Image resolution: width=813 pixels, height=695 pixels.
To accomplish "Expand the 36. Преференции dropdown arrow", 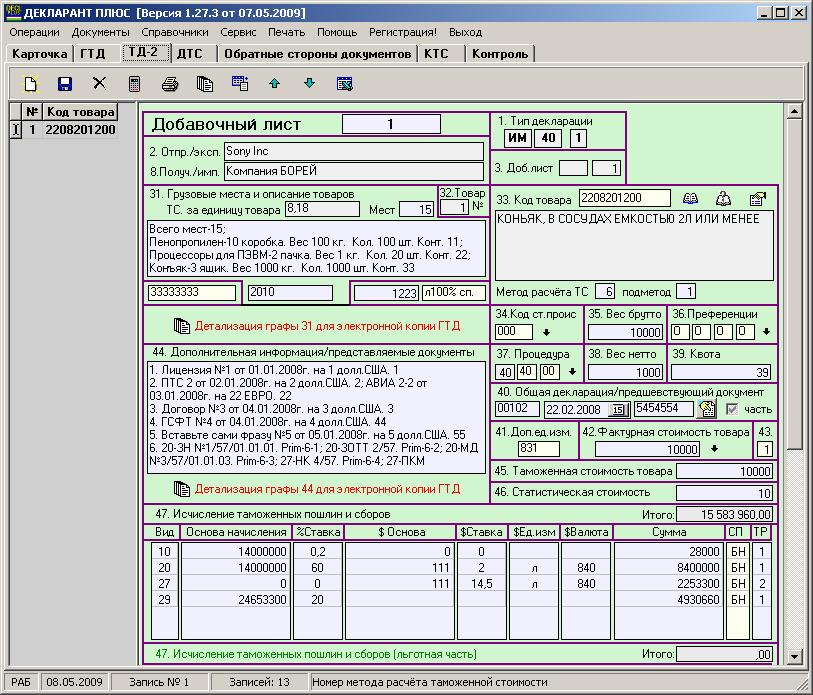I will 768,332.
